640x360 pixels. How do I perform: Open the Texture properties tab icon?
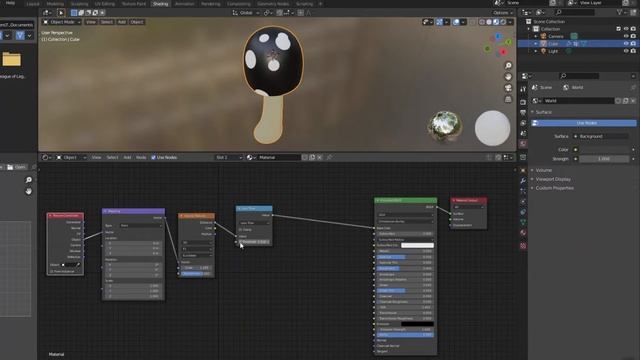(x=523, y=246)
